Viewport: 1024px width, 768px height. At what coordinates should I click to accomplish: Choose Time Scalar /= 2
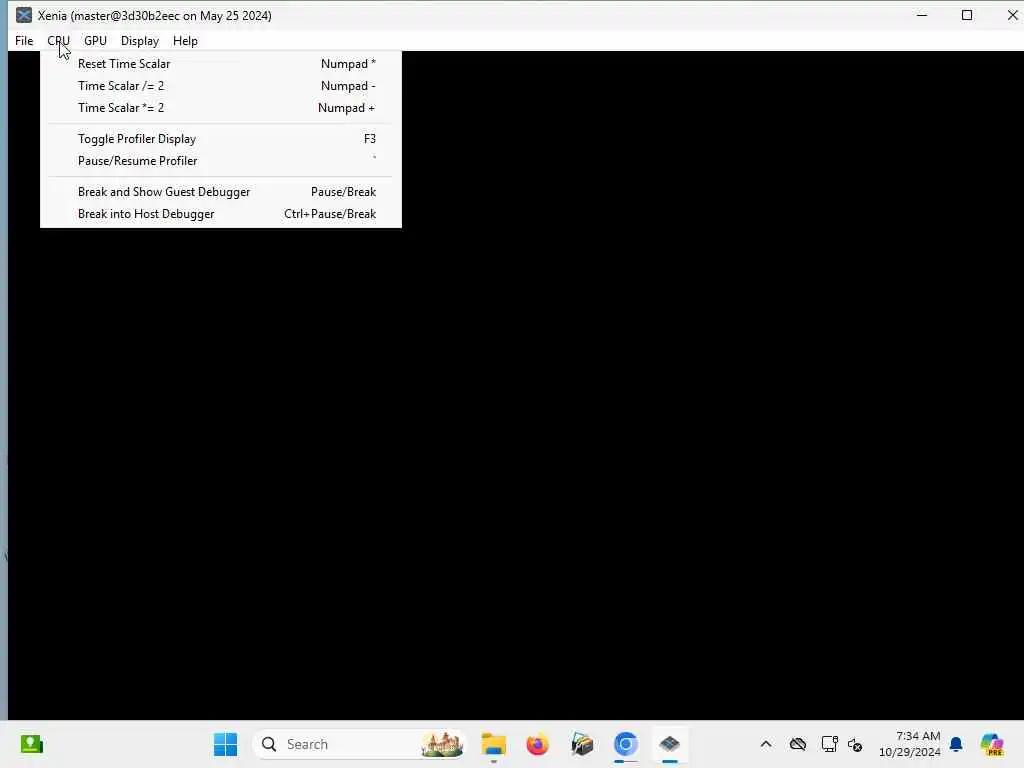(x=221, y=86)
